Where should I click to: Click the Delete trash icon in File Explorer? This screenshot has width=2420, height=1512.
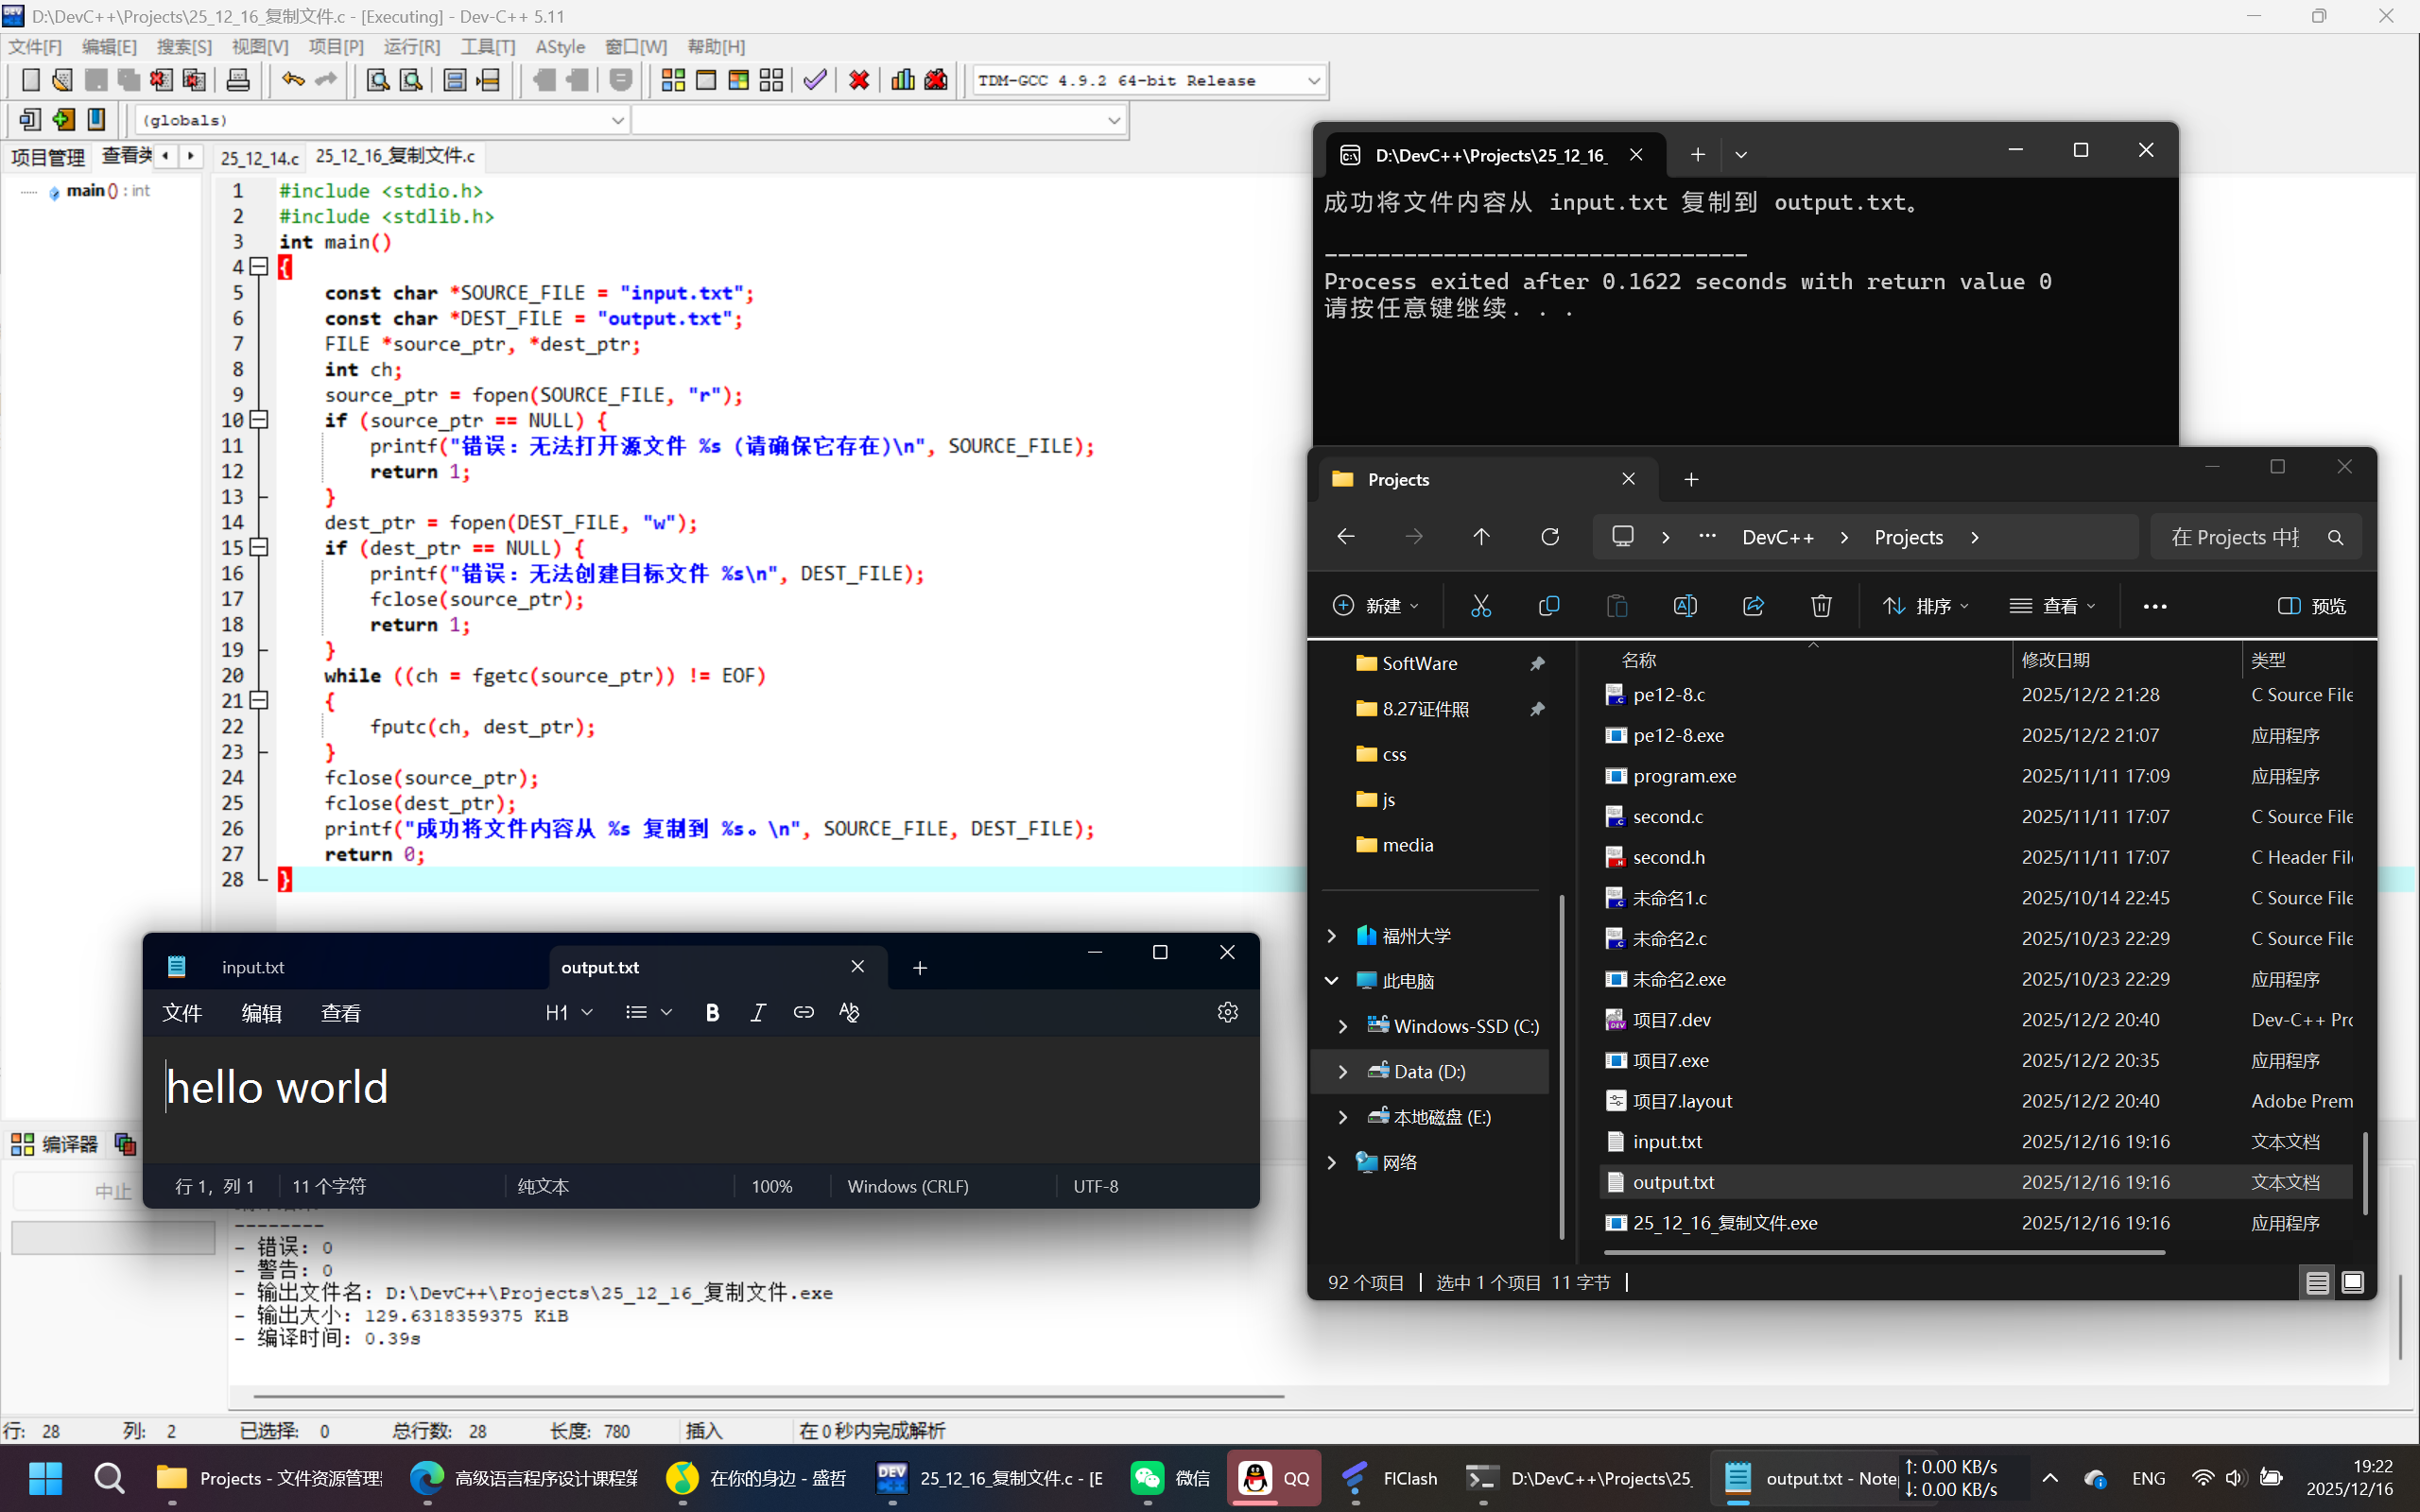(1820, 606)
